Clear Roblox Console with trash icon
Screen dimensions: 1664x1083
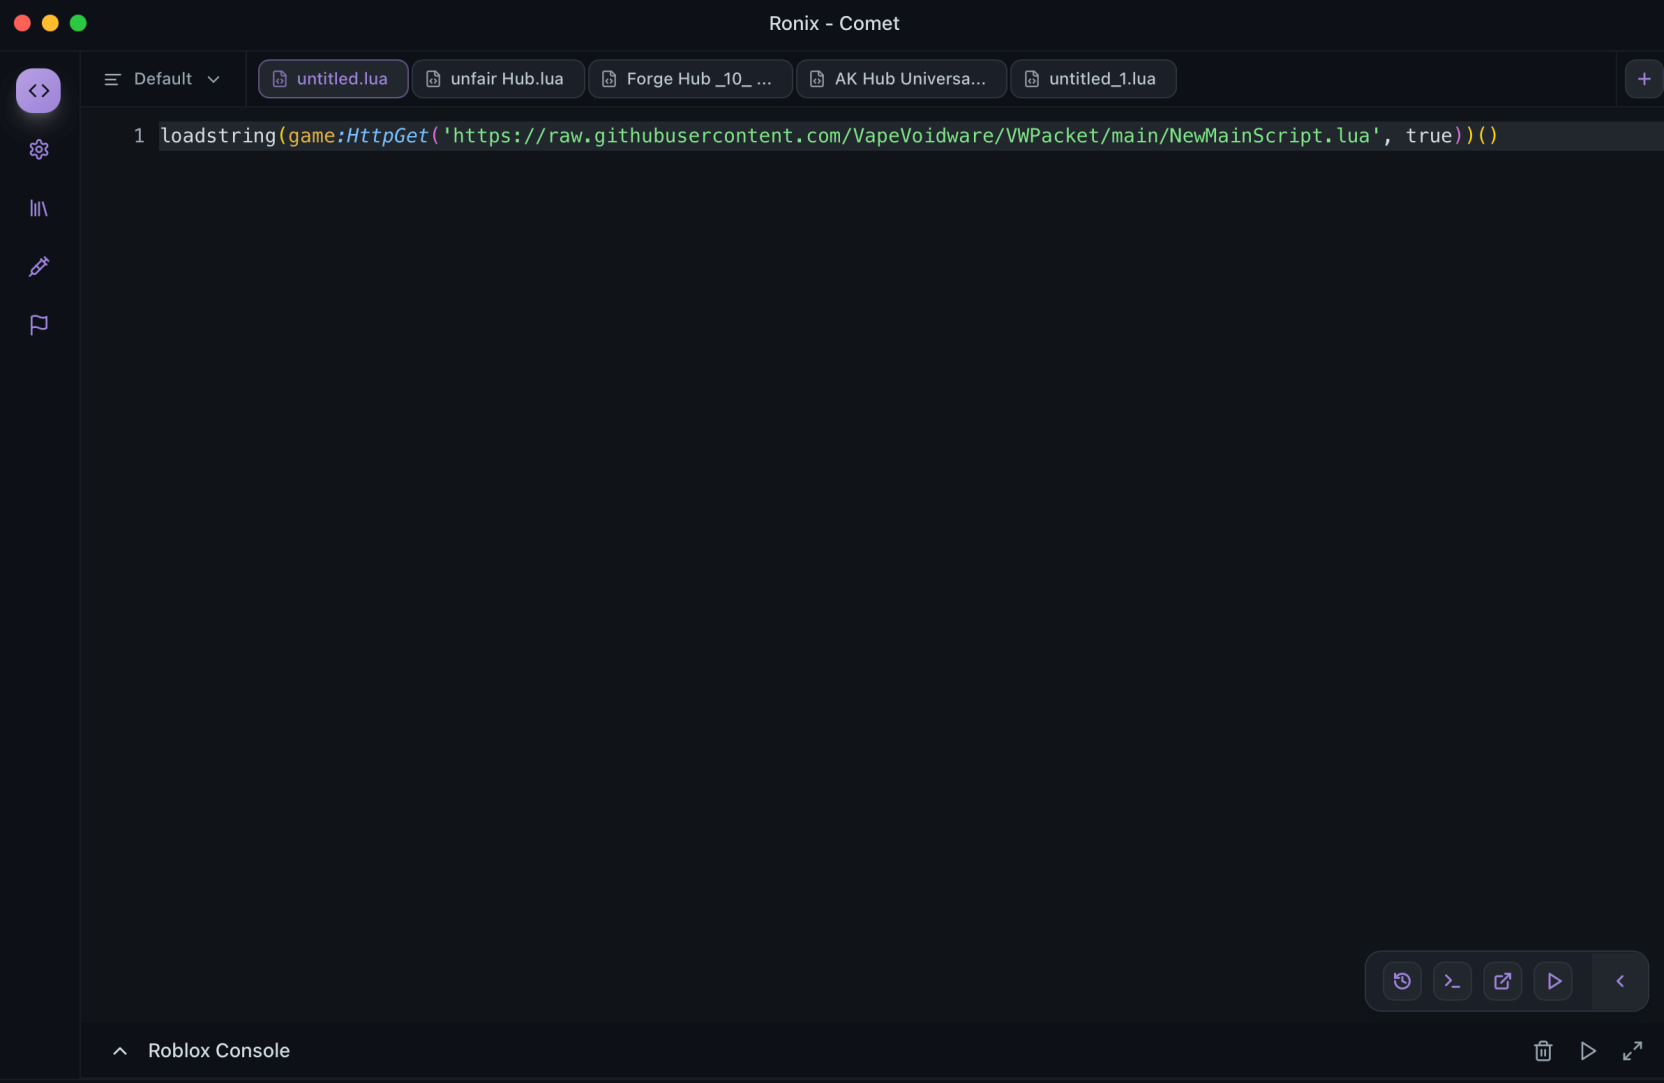pyautogui.click(x=1543, y=1051)
